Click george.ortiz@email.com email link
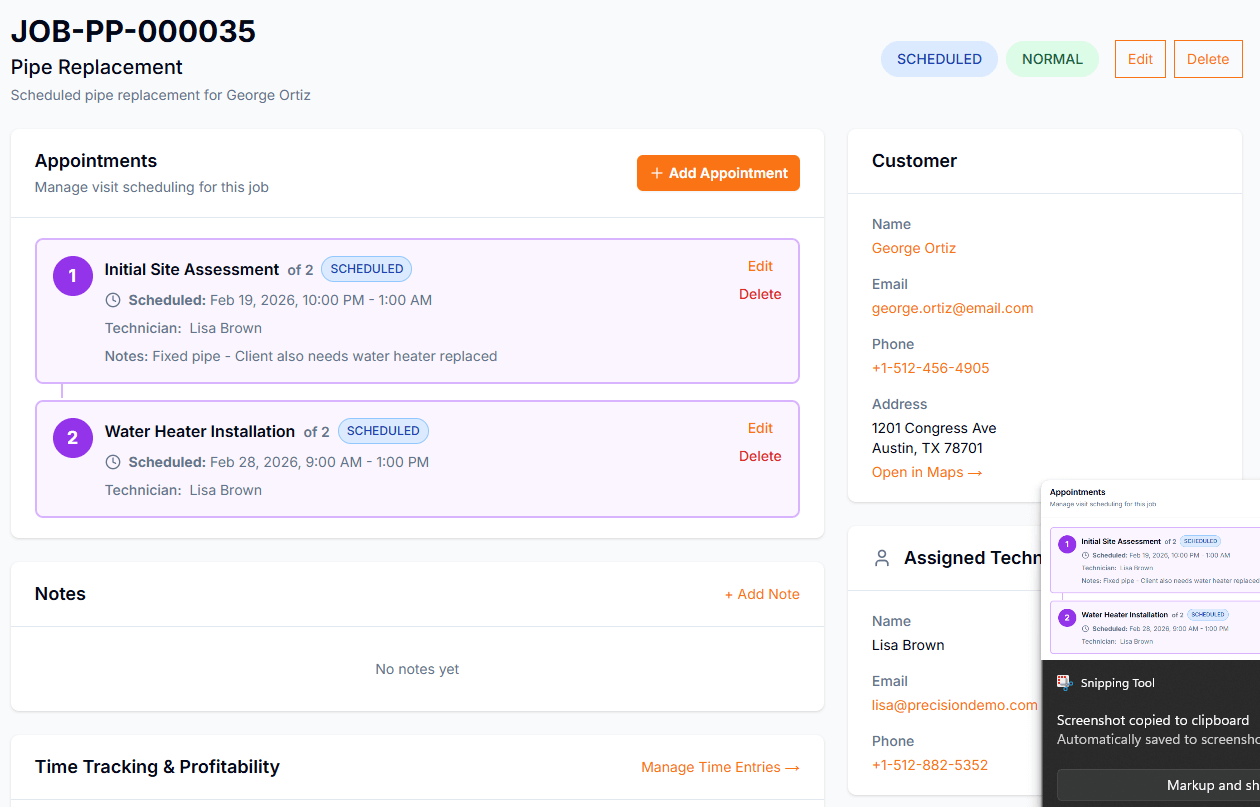This screenshot has width=1260, height=807. [952, 308]
